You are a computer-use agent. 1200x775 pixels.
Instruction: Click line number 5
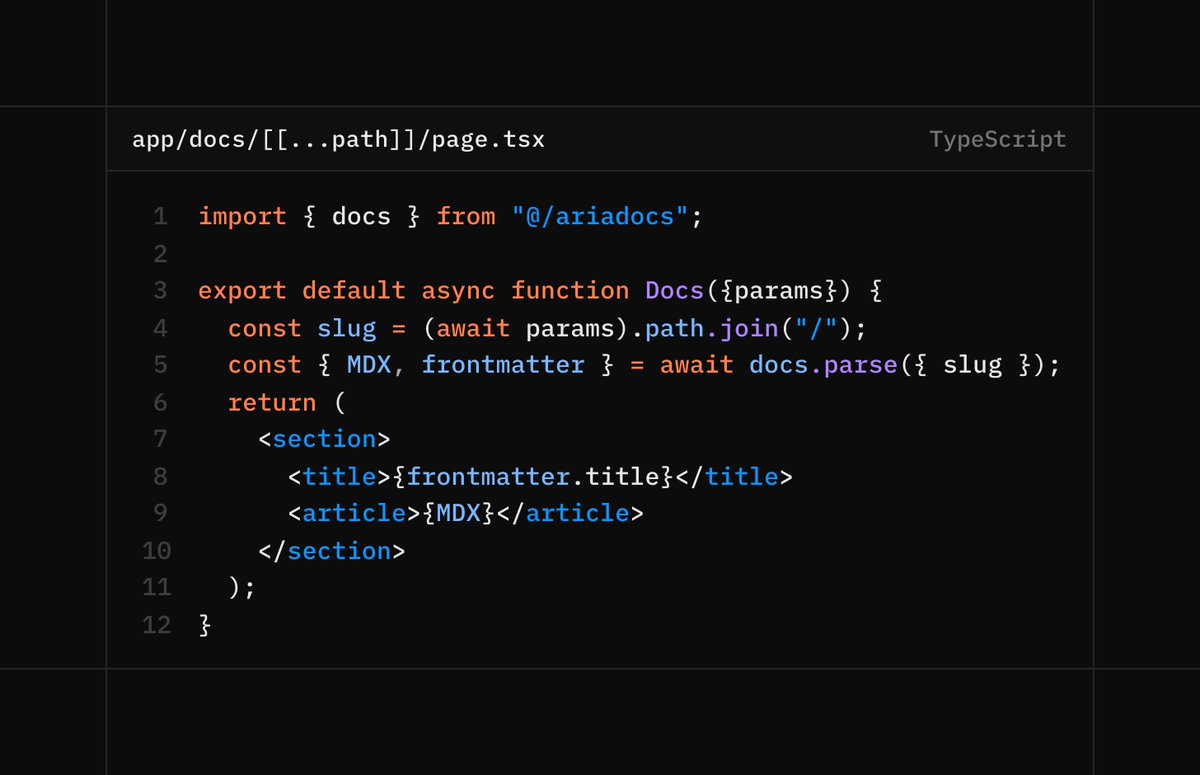[x=160, y=365]
